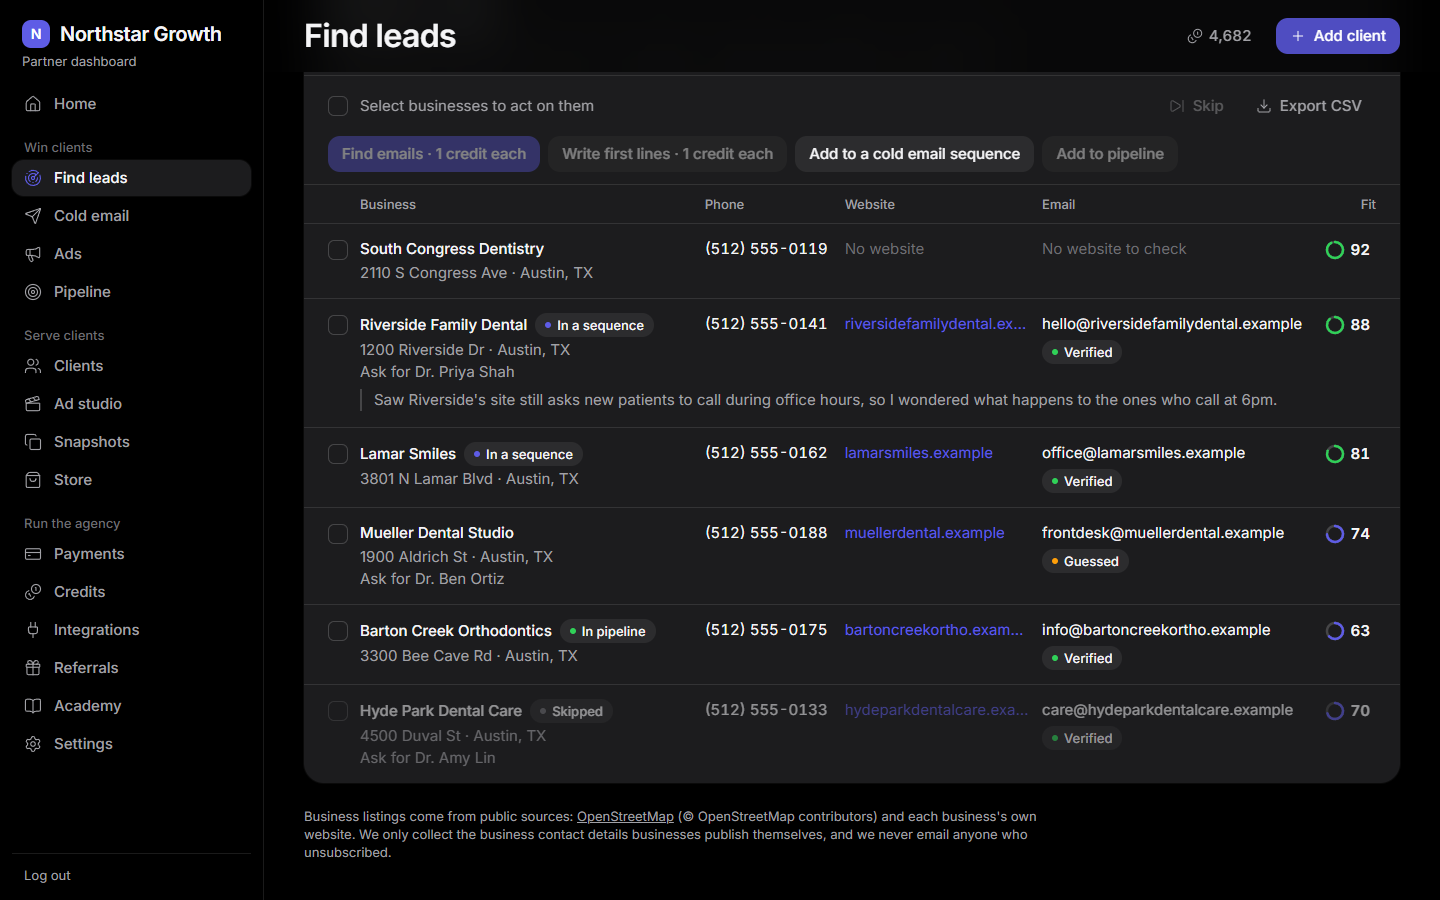1440x900 pixels.
Task: Click the Northstar Growth logo icon
Action: click(x=36, y=34)
